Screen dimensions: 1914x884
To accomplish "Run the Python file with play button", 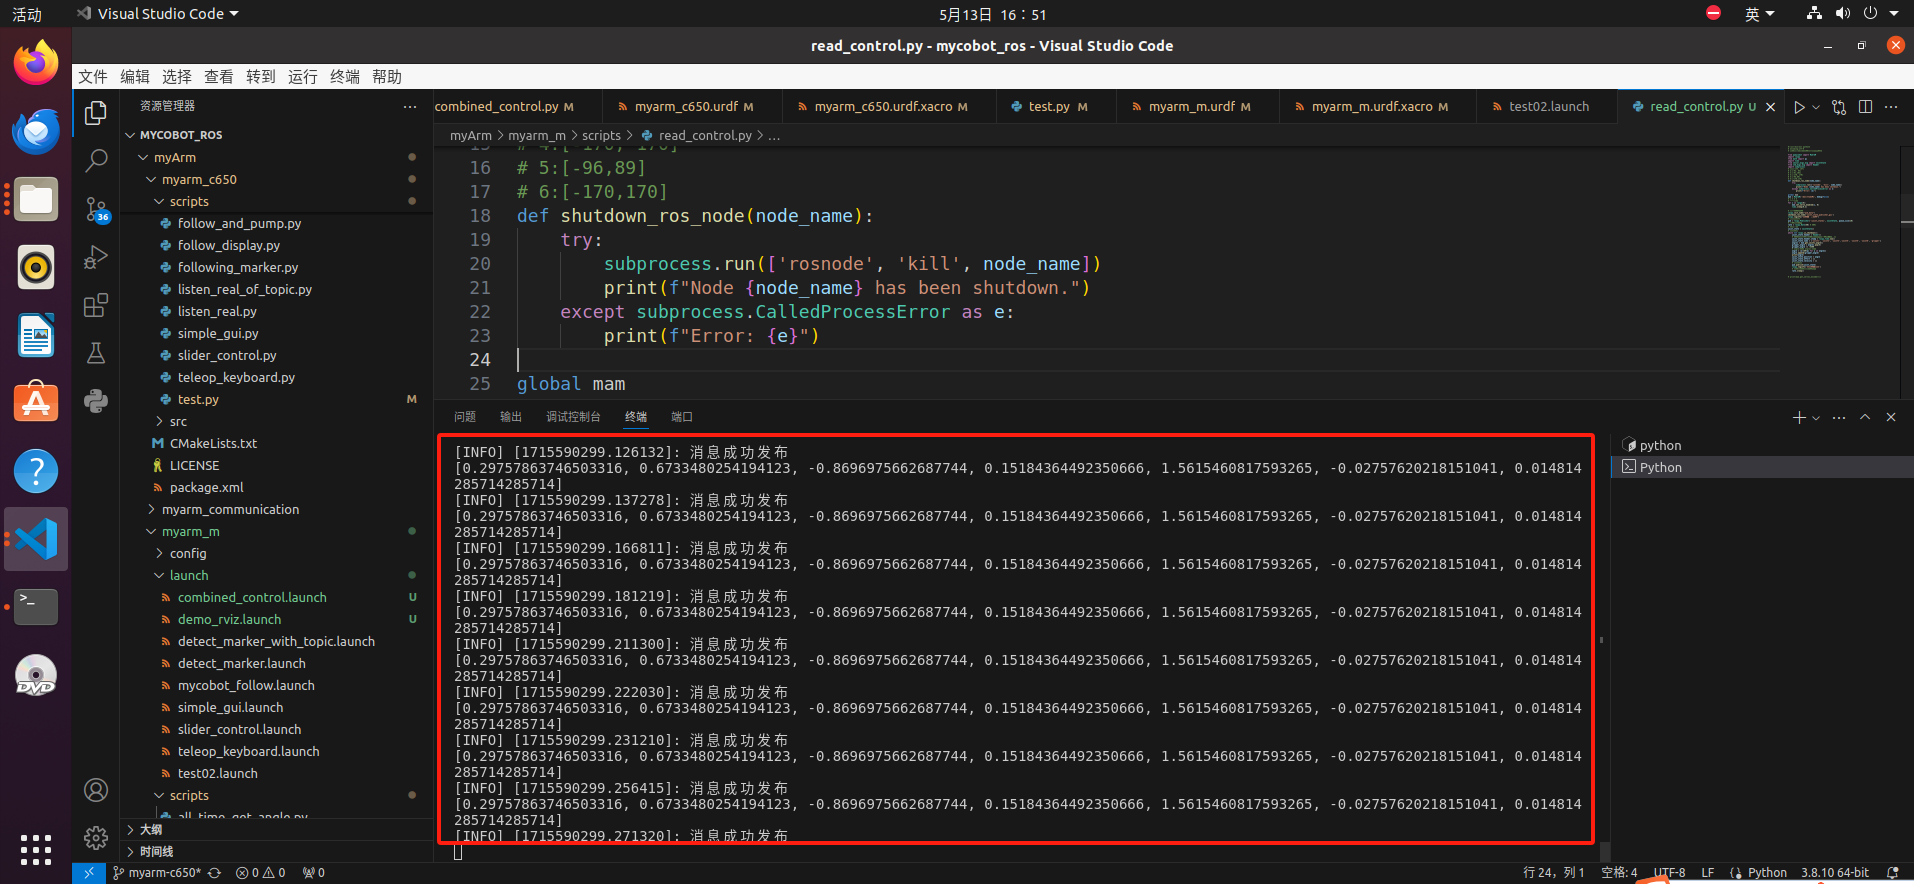I will pos(1799,107).
